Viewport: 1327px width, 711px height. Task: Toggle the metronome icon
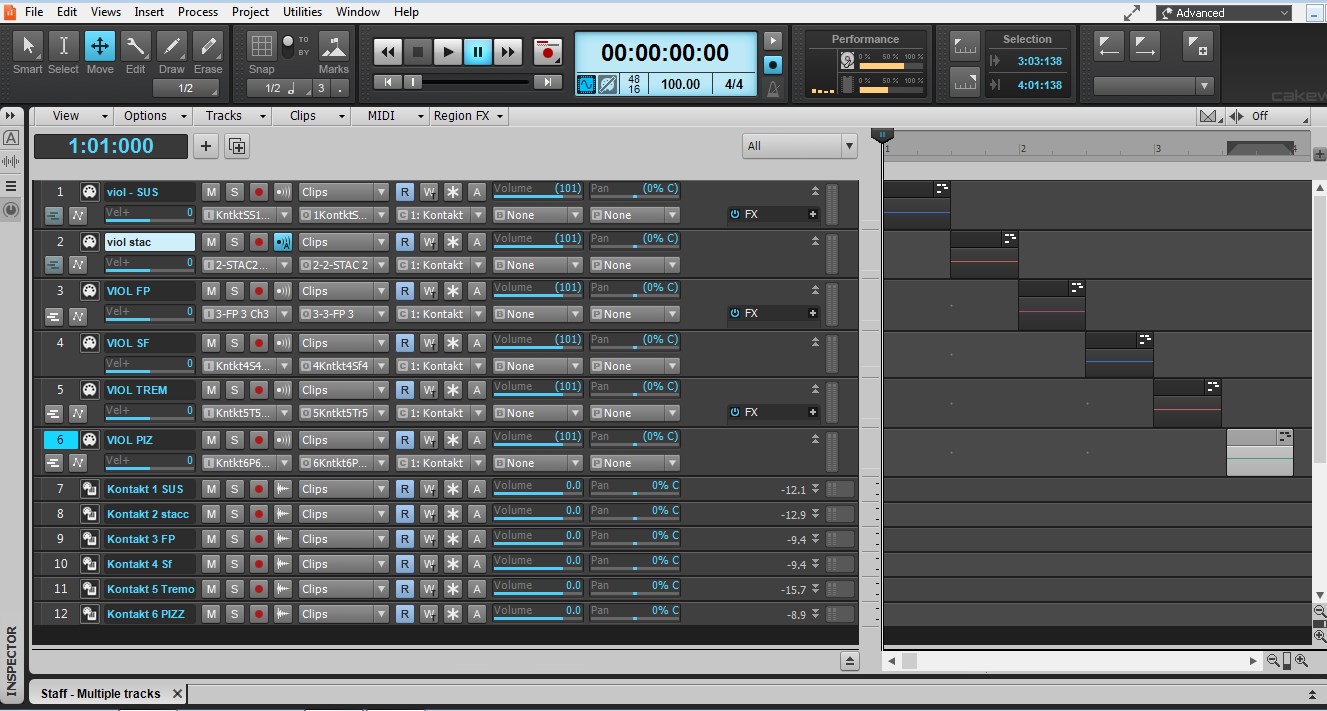tap(773, 89)
